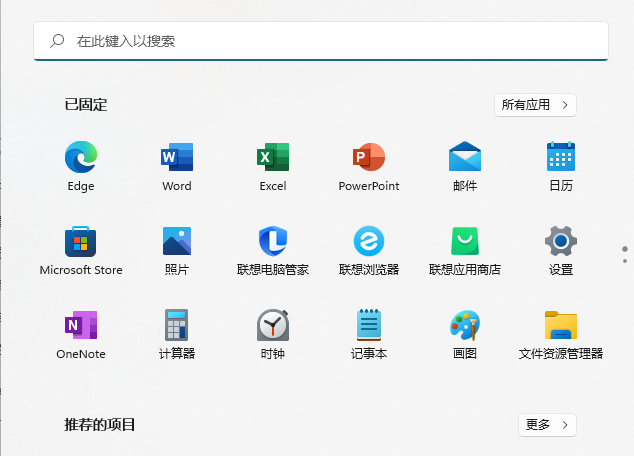Open 文件资源管理器 file explorer
634x456 pixels.
[561, 334]
